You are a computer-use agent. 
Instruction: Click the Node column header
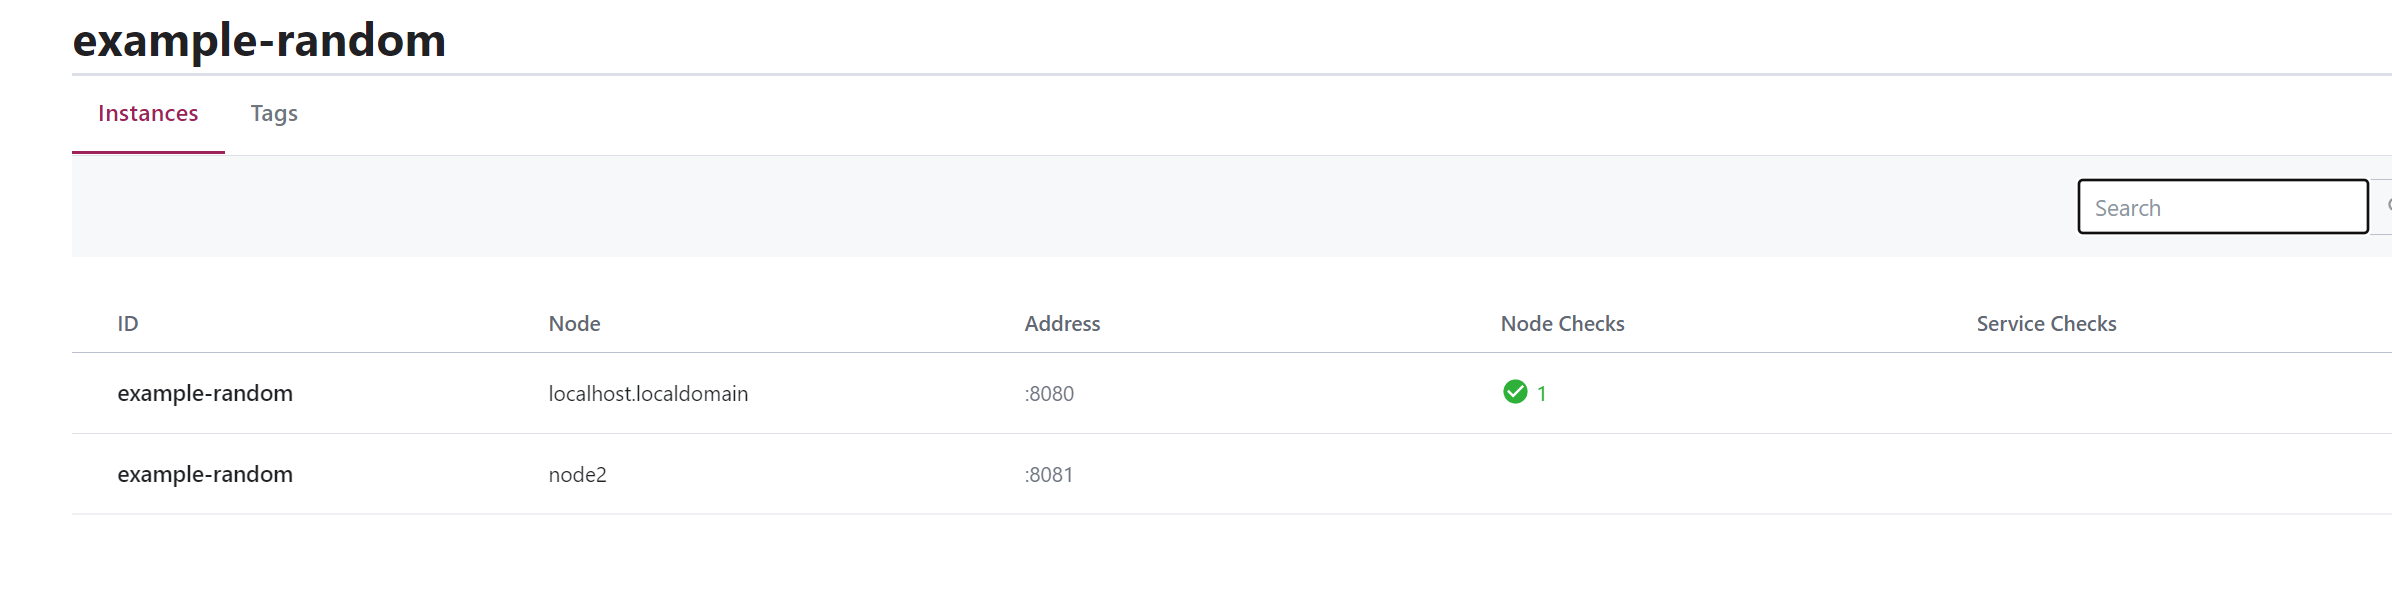574,324
